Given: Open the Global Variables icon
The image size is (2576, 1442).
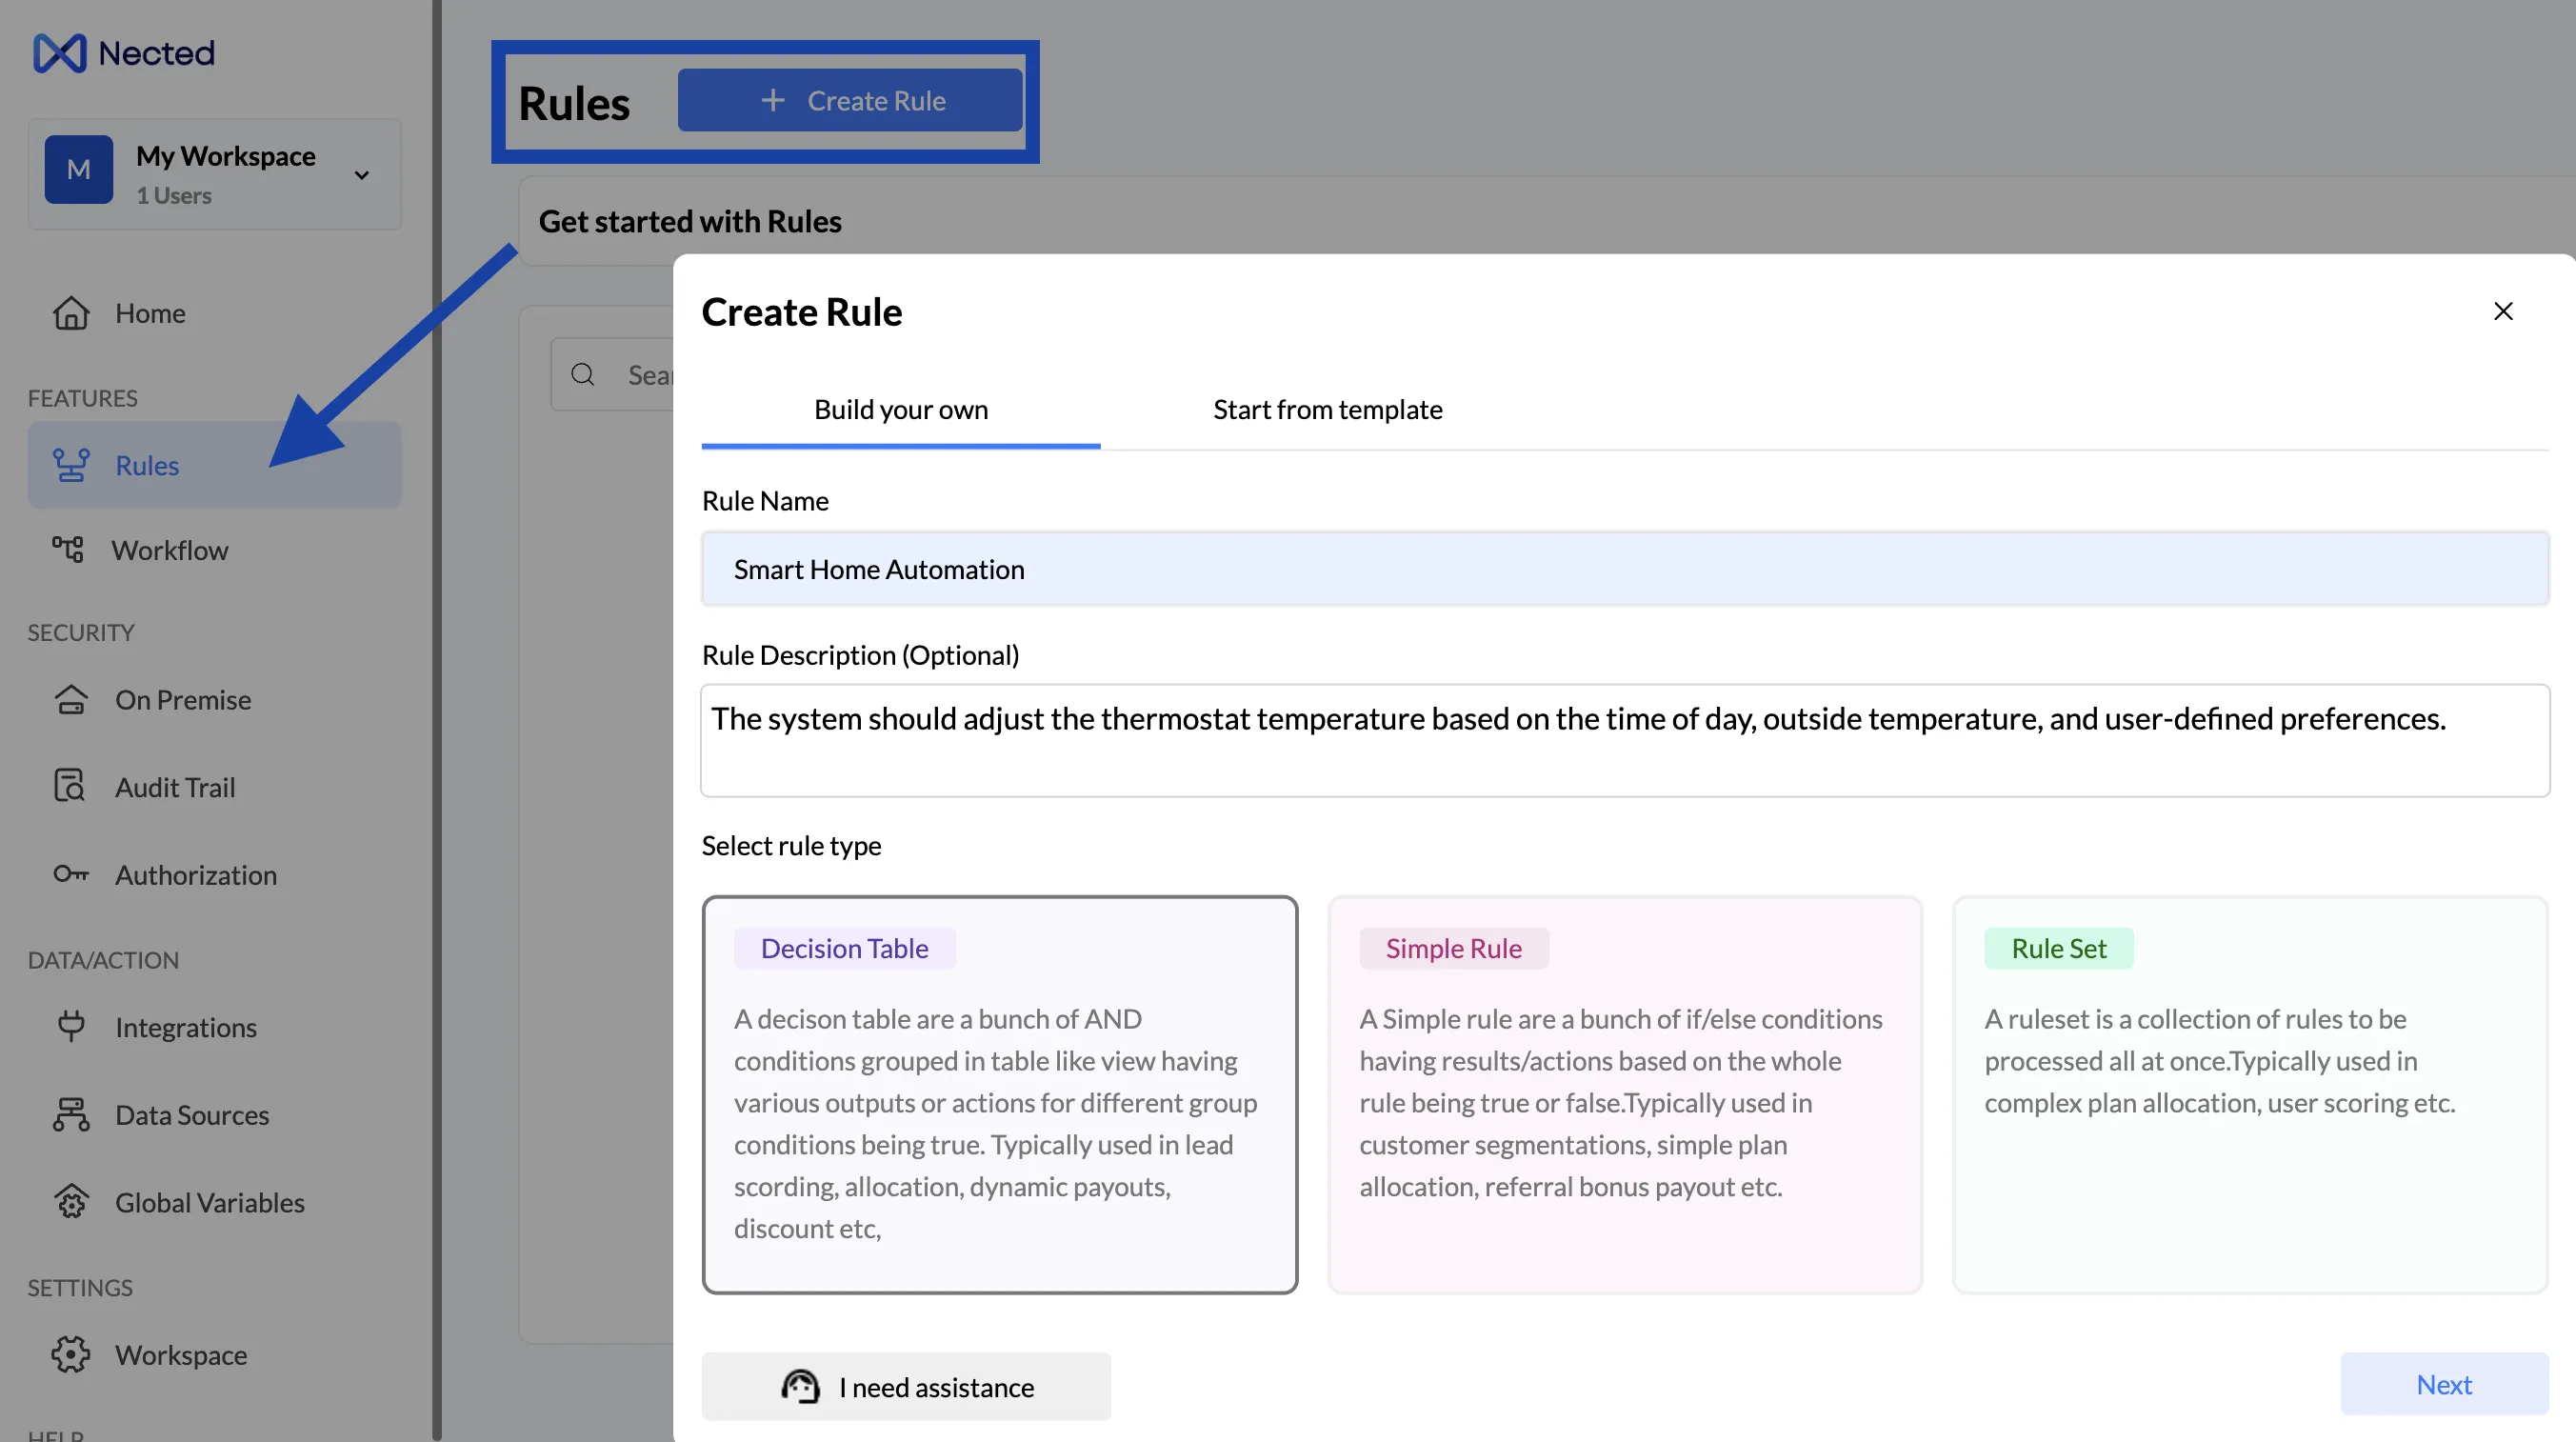Looking at the screenshot, I should 70,1201.
